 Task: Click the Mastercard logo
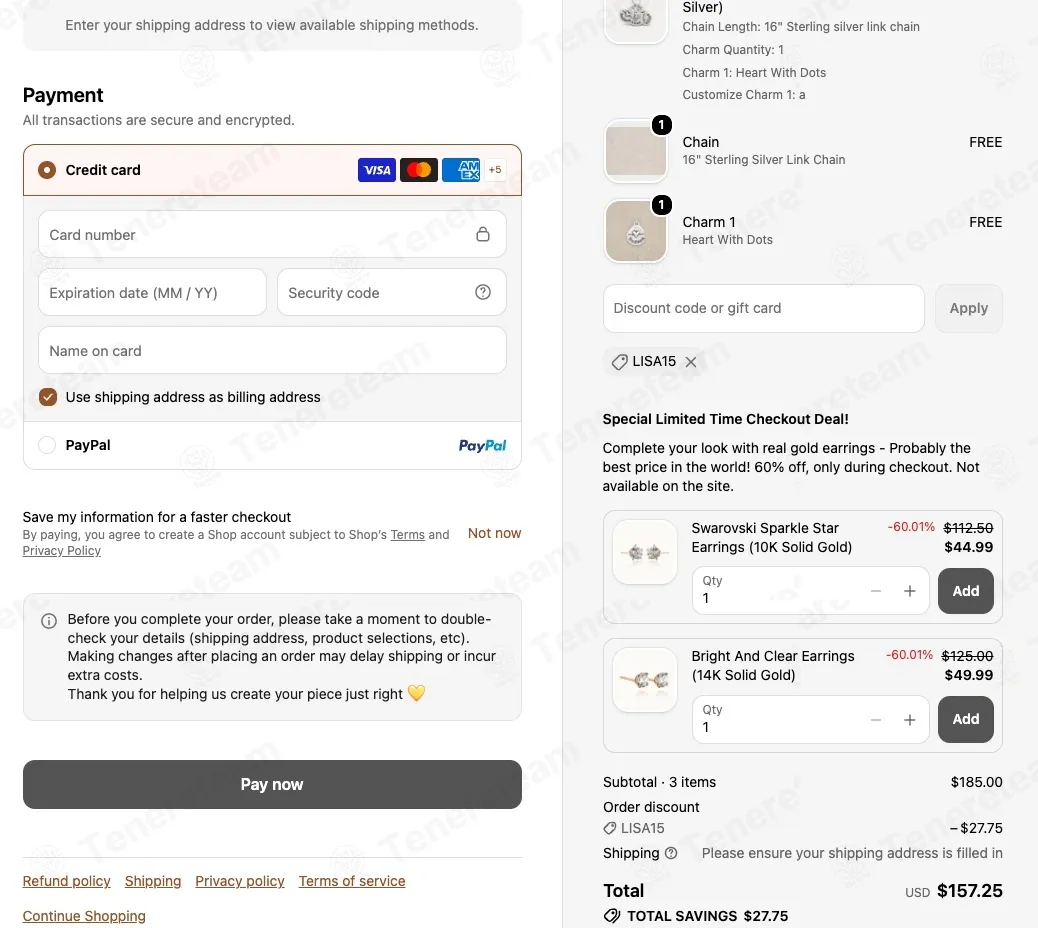click(418, 170)
